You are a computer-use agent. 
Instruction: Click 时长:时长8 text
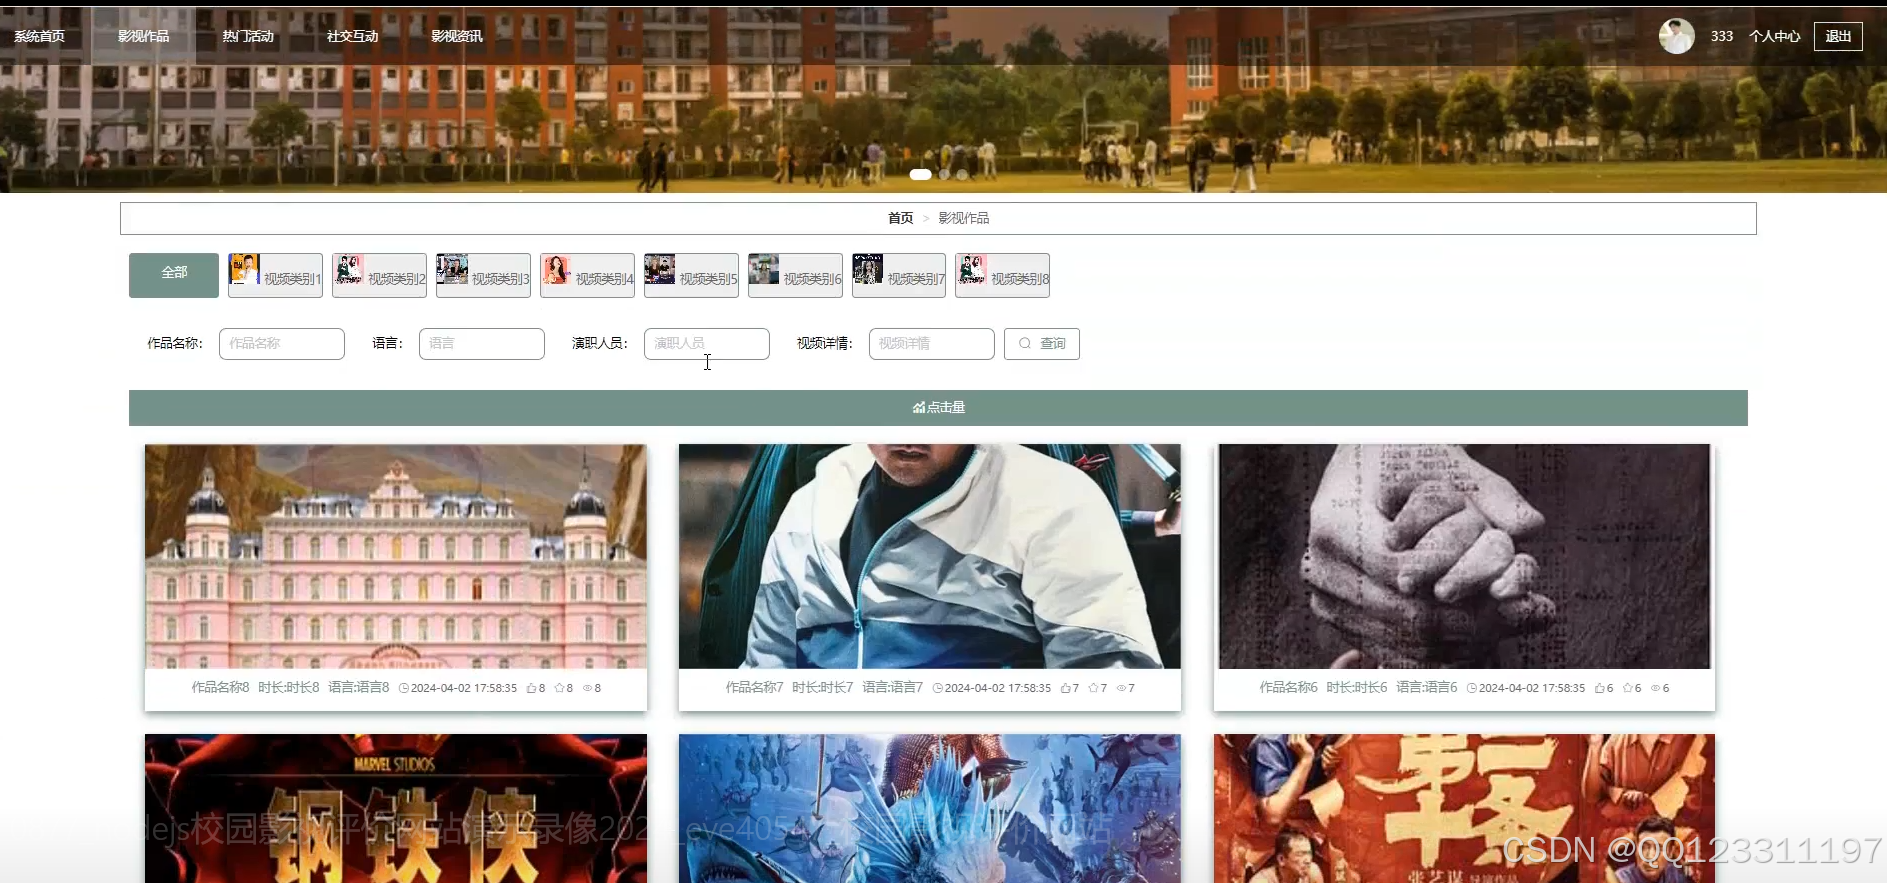point(289,688)
